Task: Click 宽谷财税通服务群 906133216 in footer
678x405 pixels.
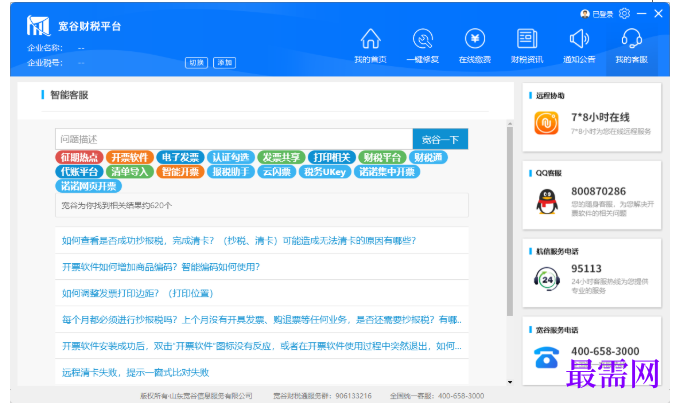Action: click(322, 396)
